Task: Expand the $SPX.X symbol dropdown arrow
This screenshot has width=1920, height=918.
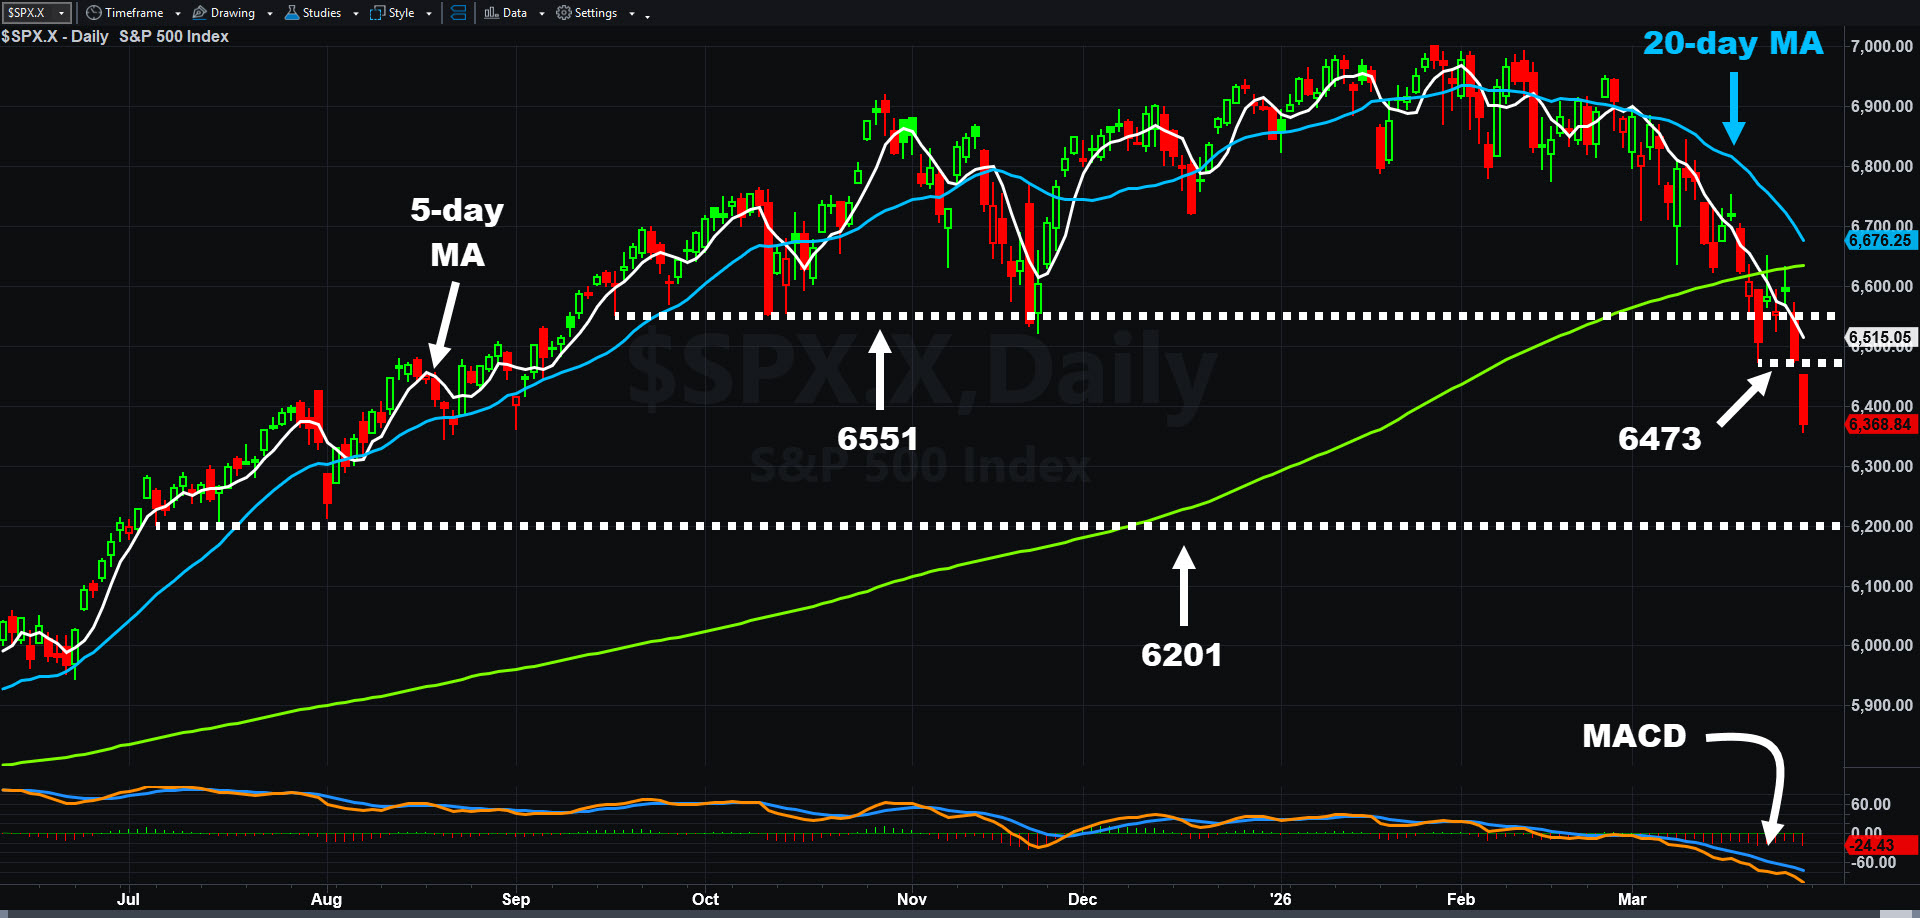Action: (62, 13)
